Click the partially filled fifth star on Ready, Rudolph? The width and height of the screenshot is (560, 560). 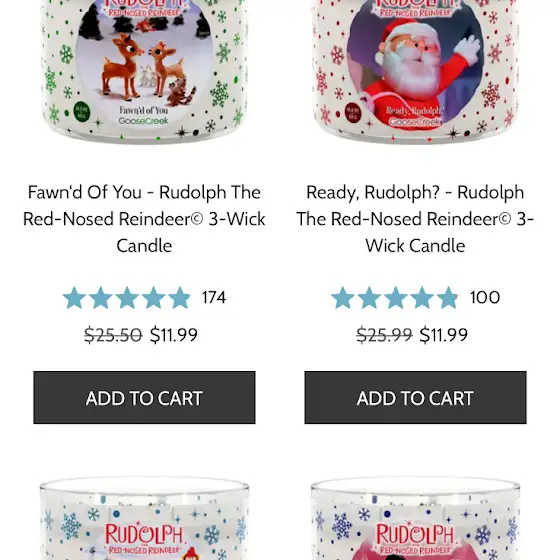(448, 298)
